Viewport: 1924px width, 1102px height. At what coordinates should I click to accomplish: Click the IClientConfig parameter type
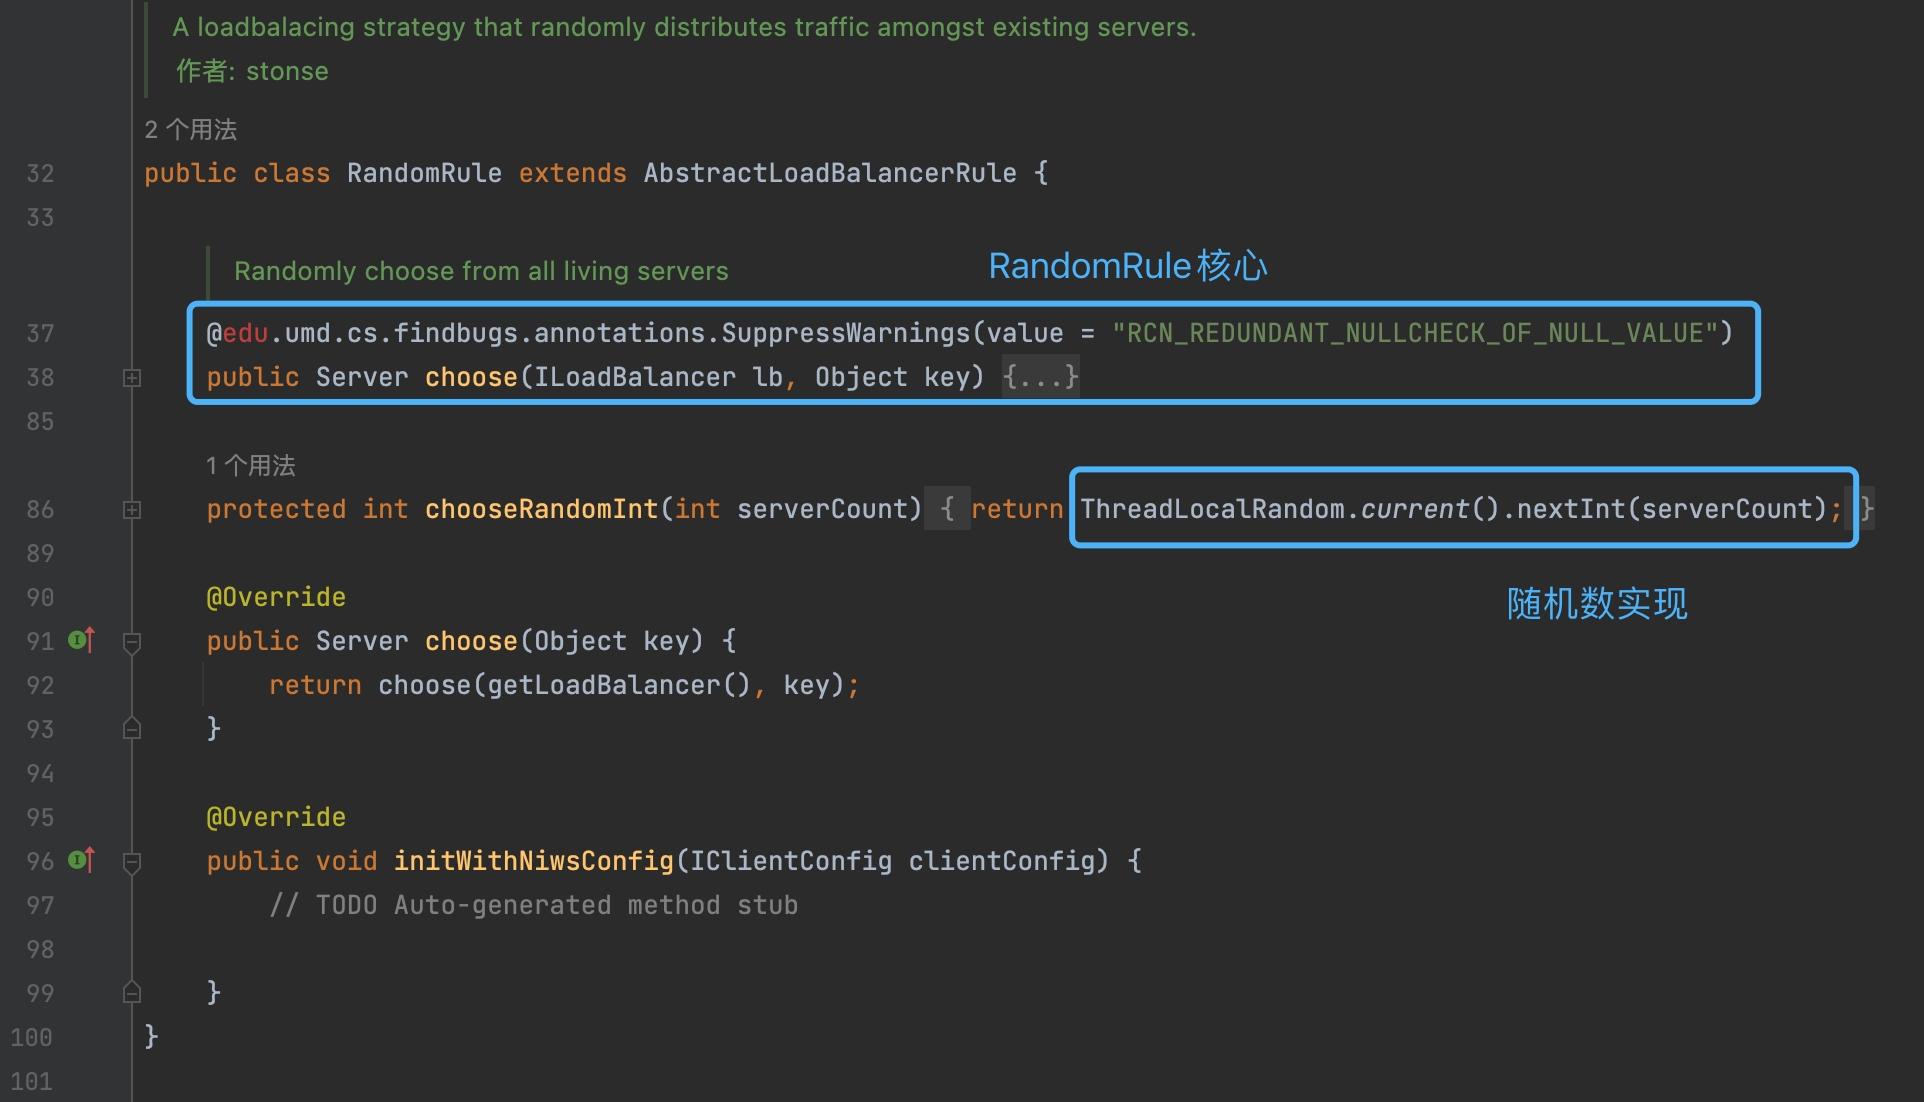click(x=791, y=861)
